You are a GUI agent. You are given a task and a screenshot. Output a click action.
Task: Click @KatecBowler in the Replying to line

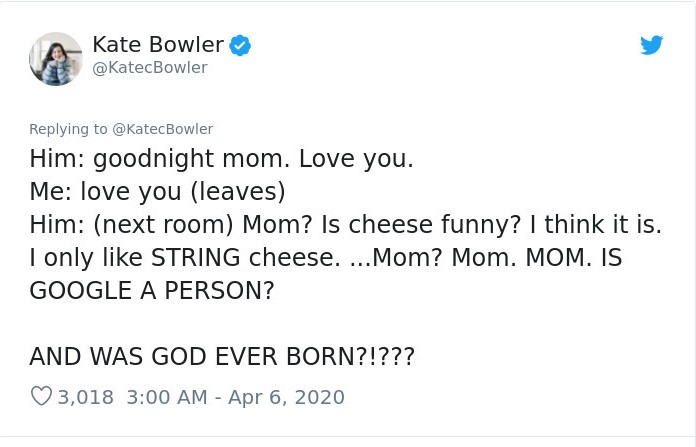(162, 129)
